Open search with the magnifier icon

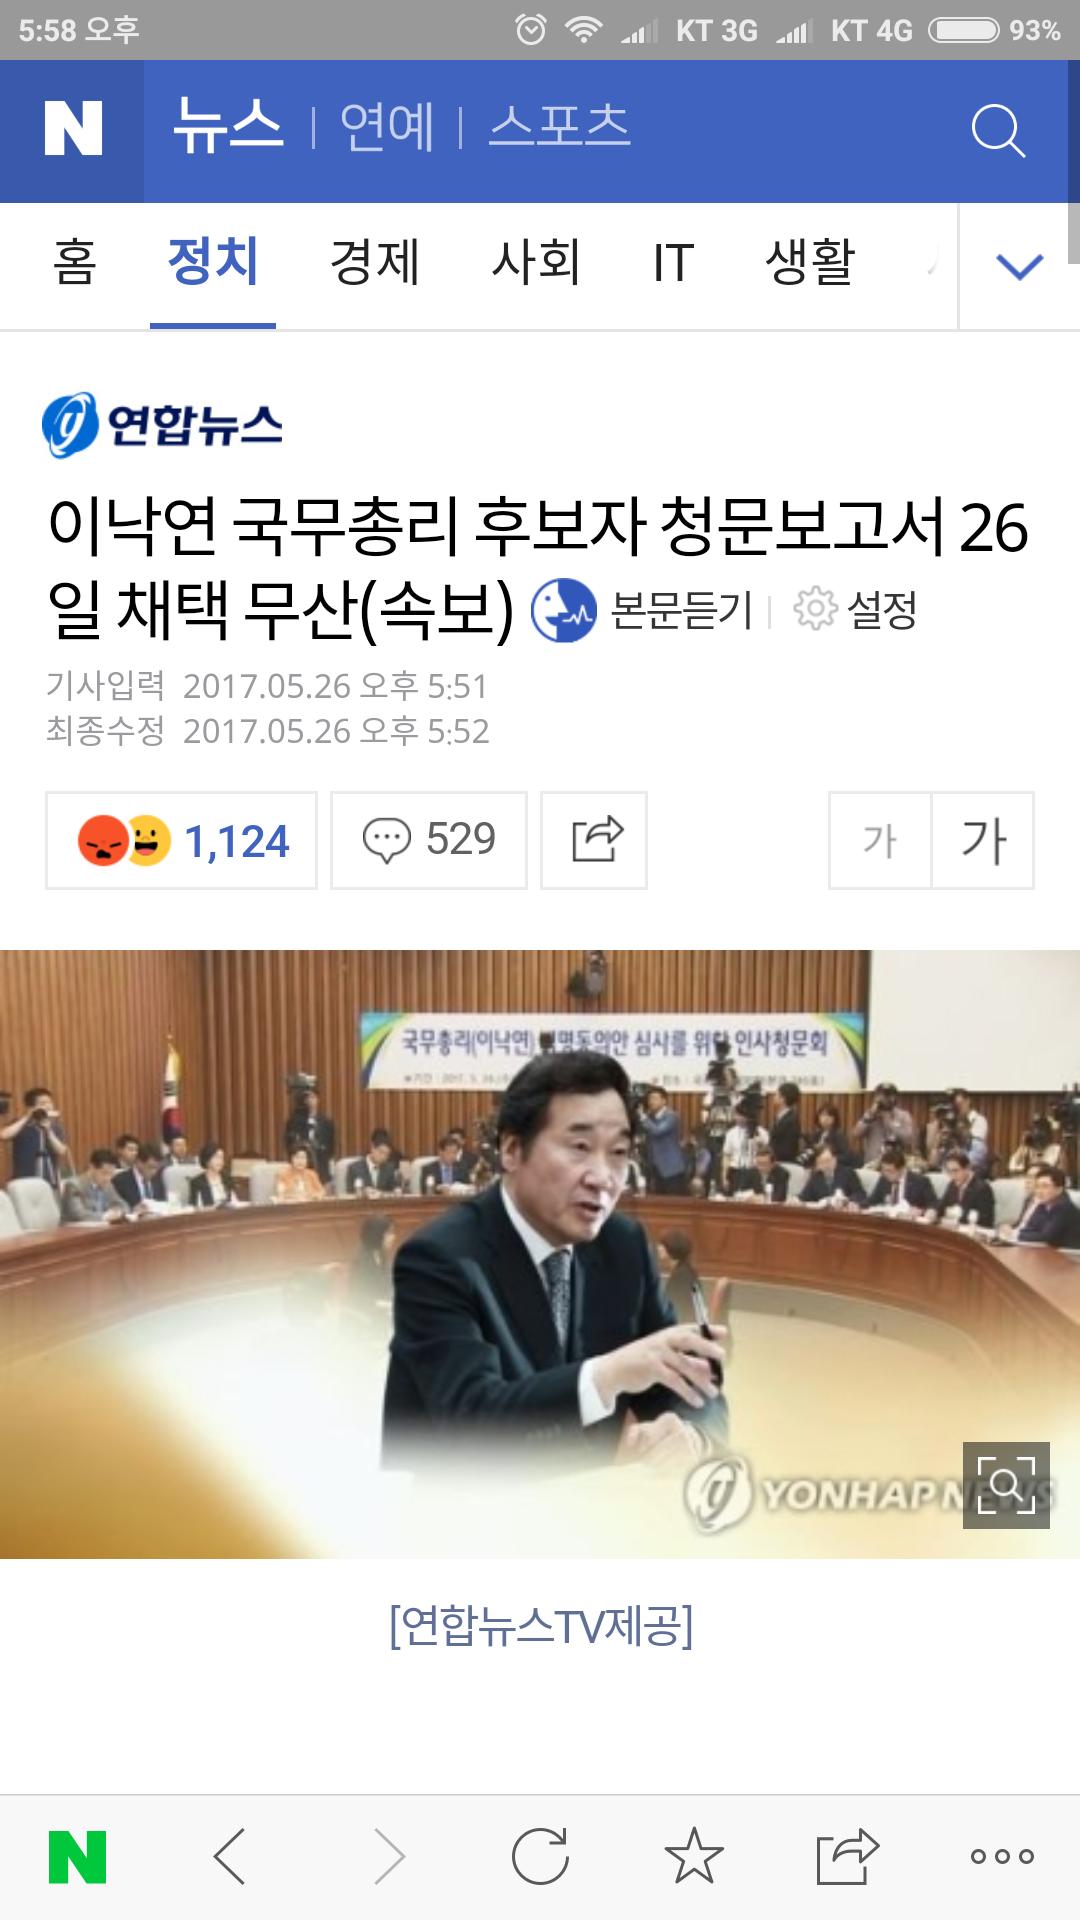coord(998,131)
